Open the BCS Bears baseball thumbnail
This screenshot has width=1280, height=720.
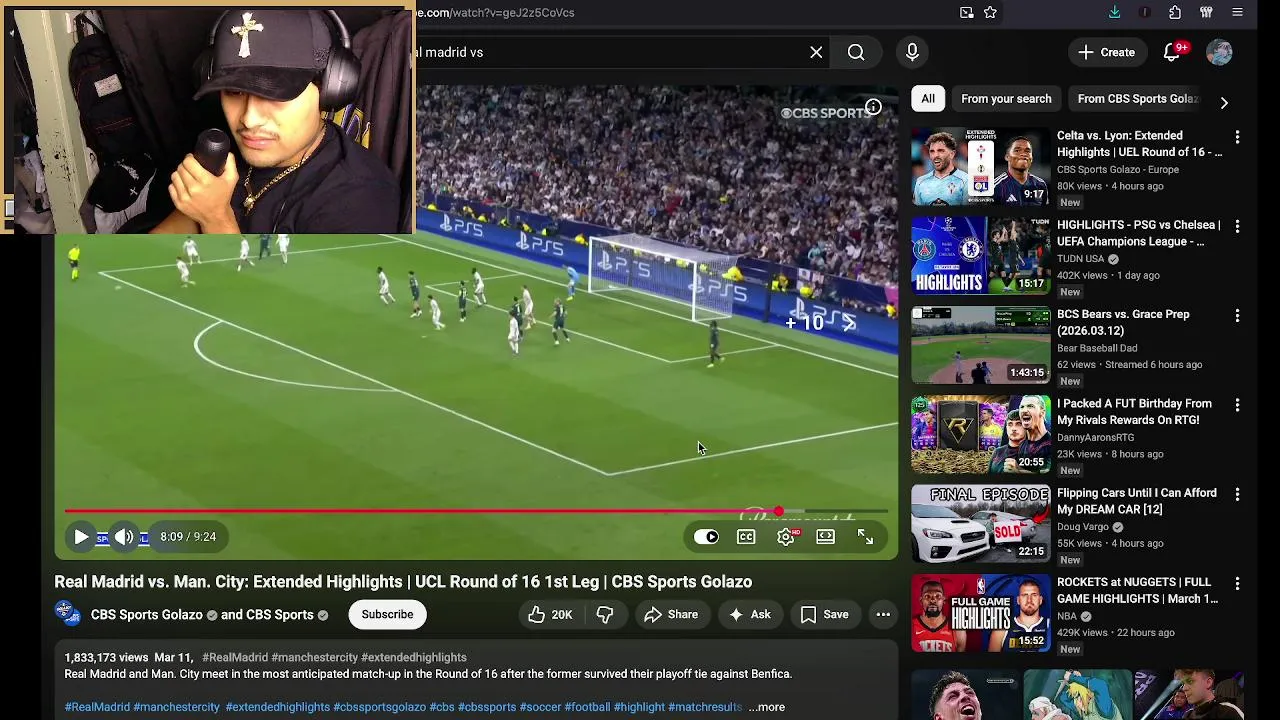click(x=981, y=344)
